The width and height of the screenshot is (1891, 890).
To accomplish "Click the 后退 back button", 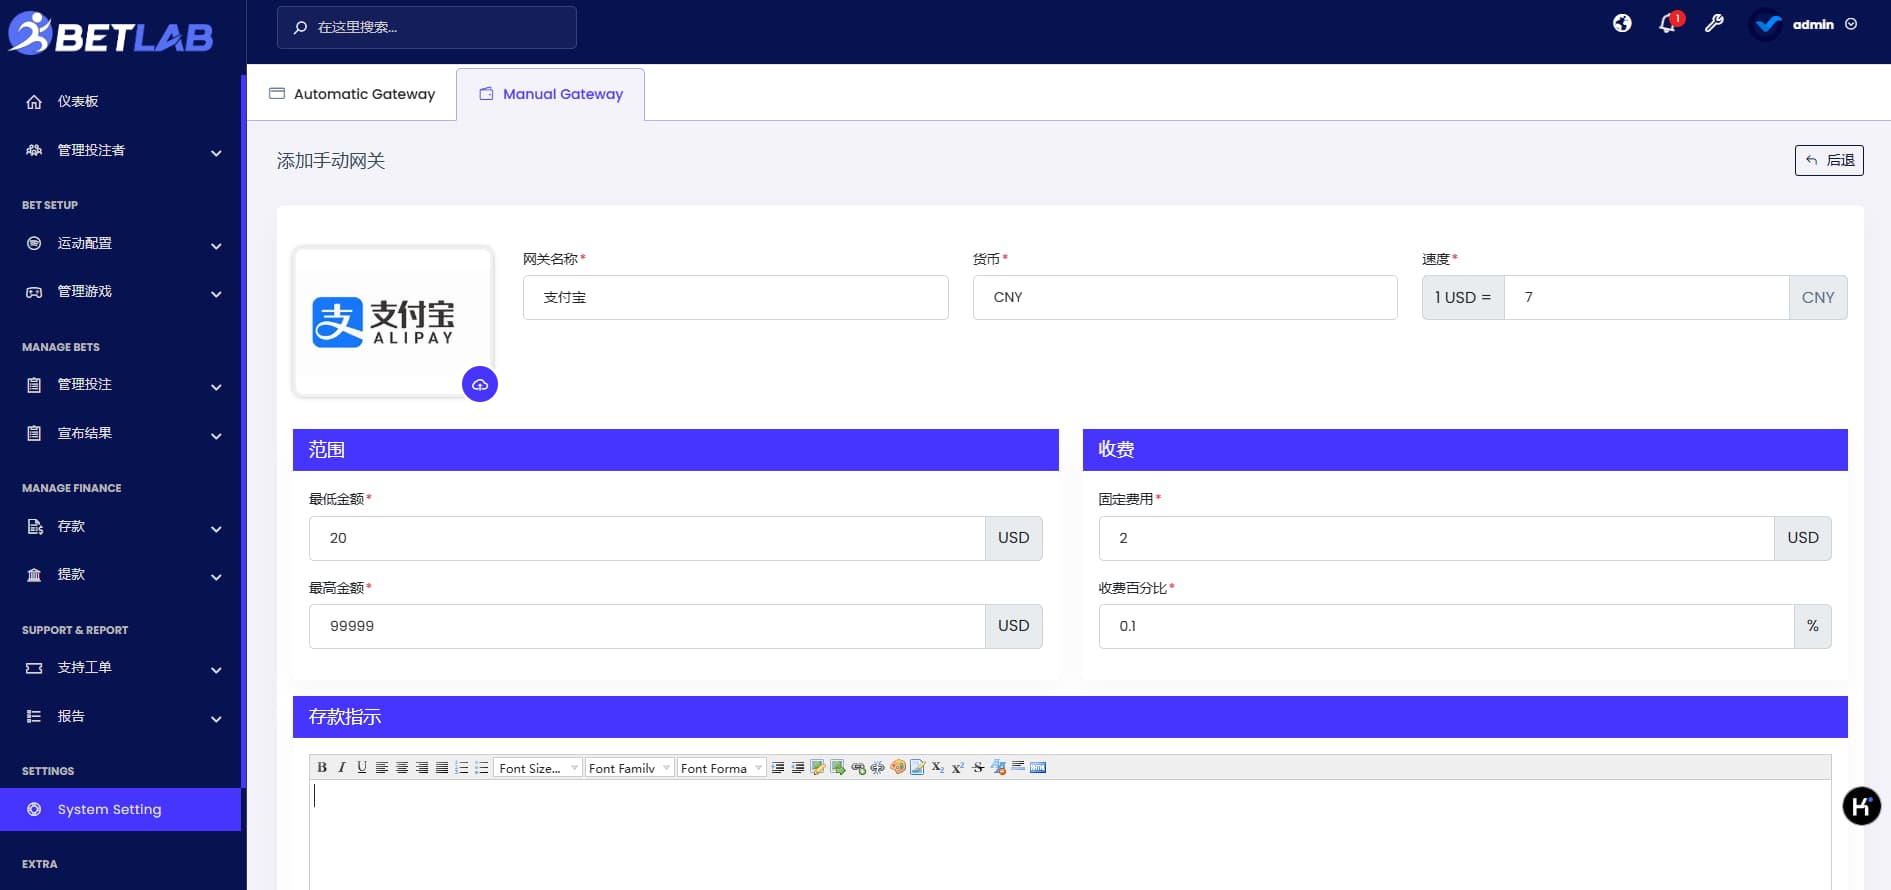I will pos(1829,160).
